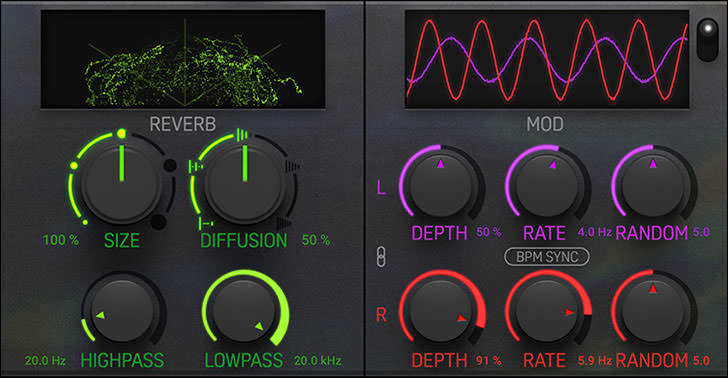Toggle the L/R channel link icon
This screenshot has height=378, width=728.
(x=381, y=257)
